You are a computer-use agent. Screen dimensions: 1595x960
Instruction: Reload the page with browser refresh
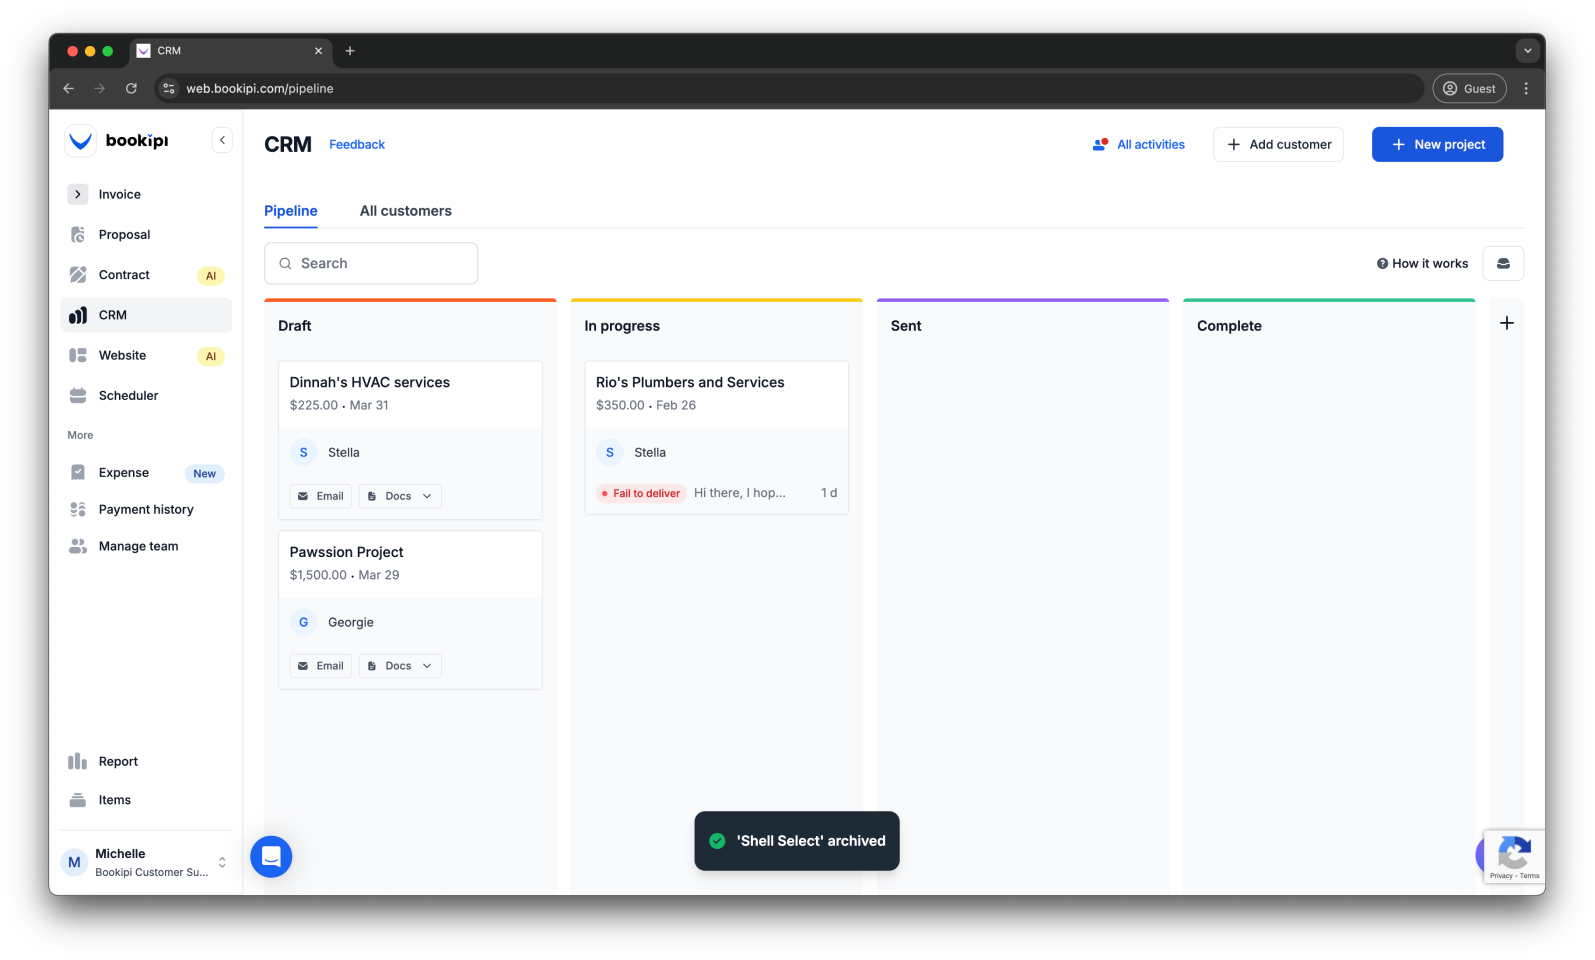tap(131, 89)
